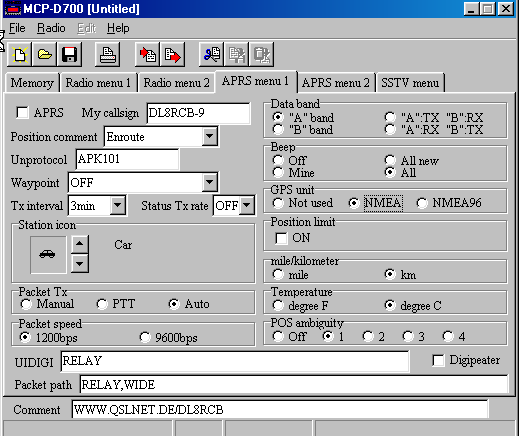Image resolution: width=519 pixels, height=436 pixels.
Task: Set Beep to Mine
Action: (x=278, y=172)
